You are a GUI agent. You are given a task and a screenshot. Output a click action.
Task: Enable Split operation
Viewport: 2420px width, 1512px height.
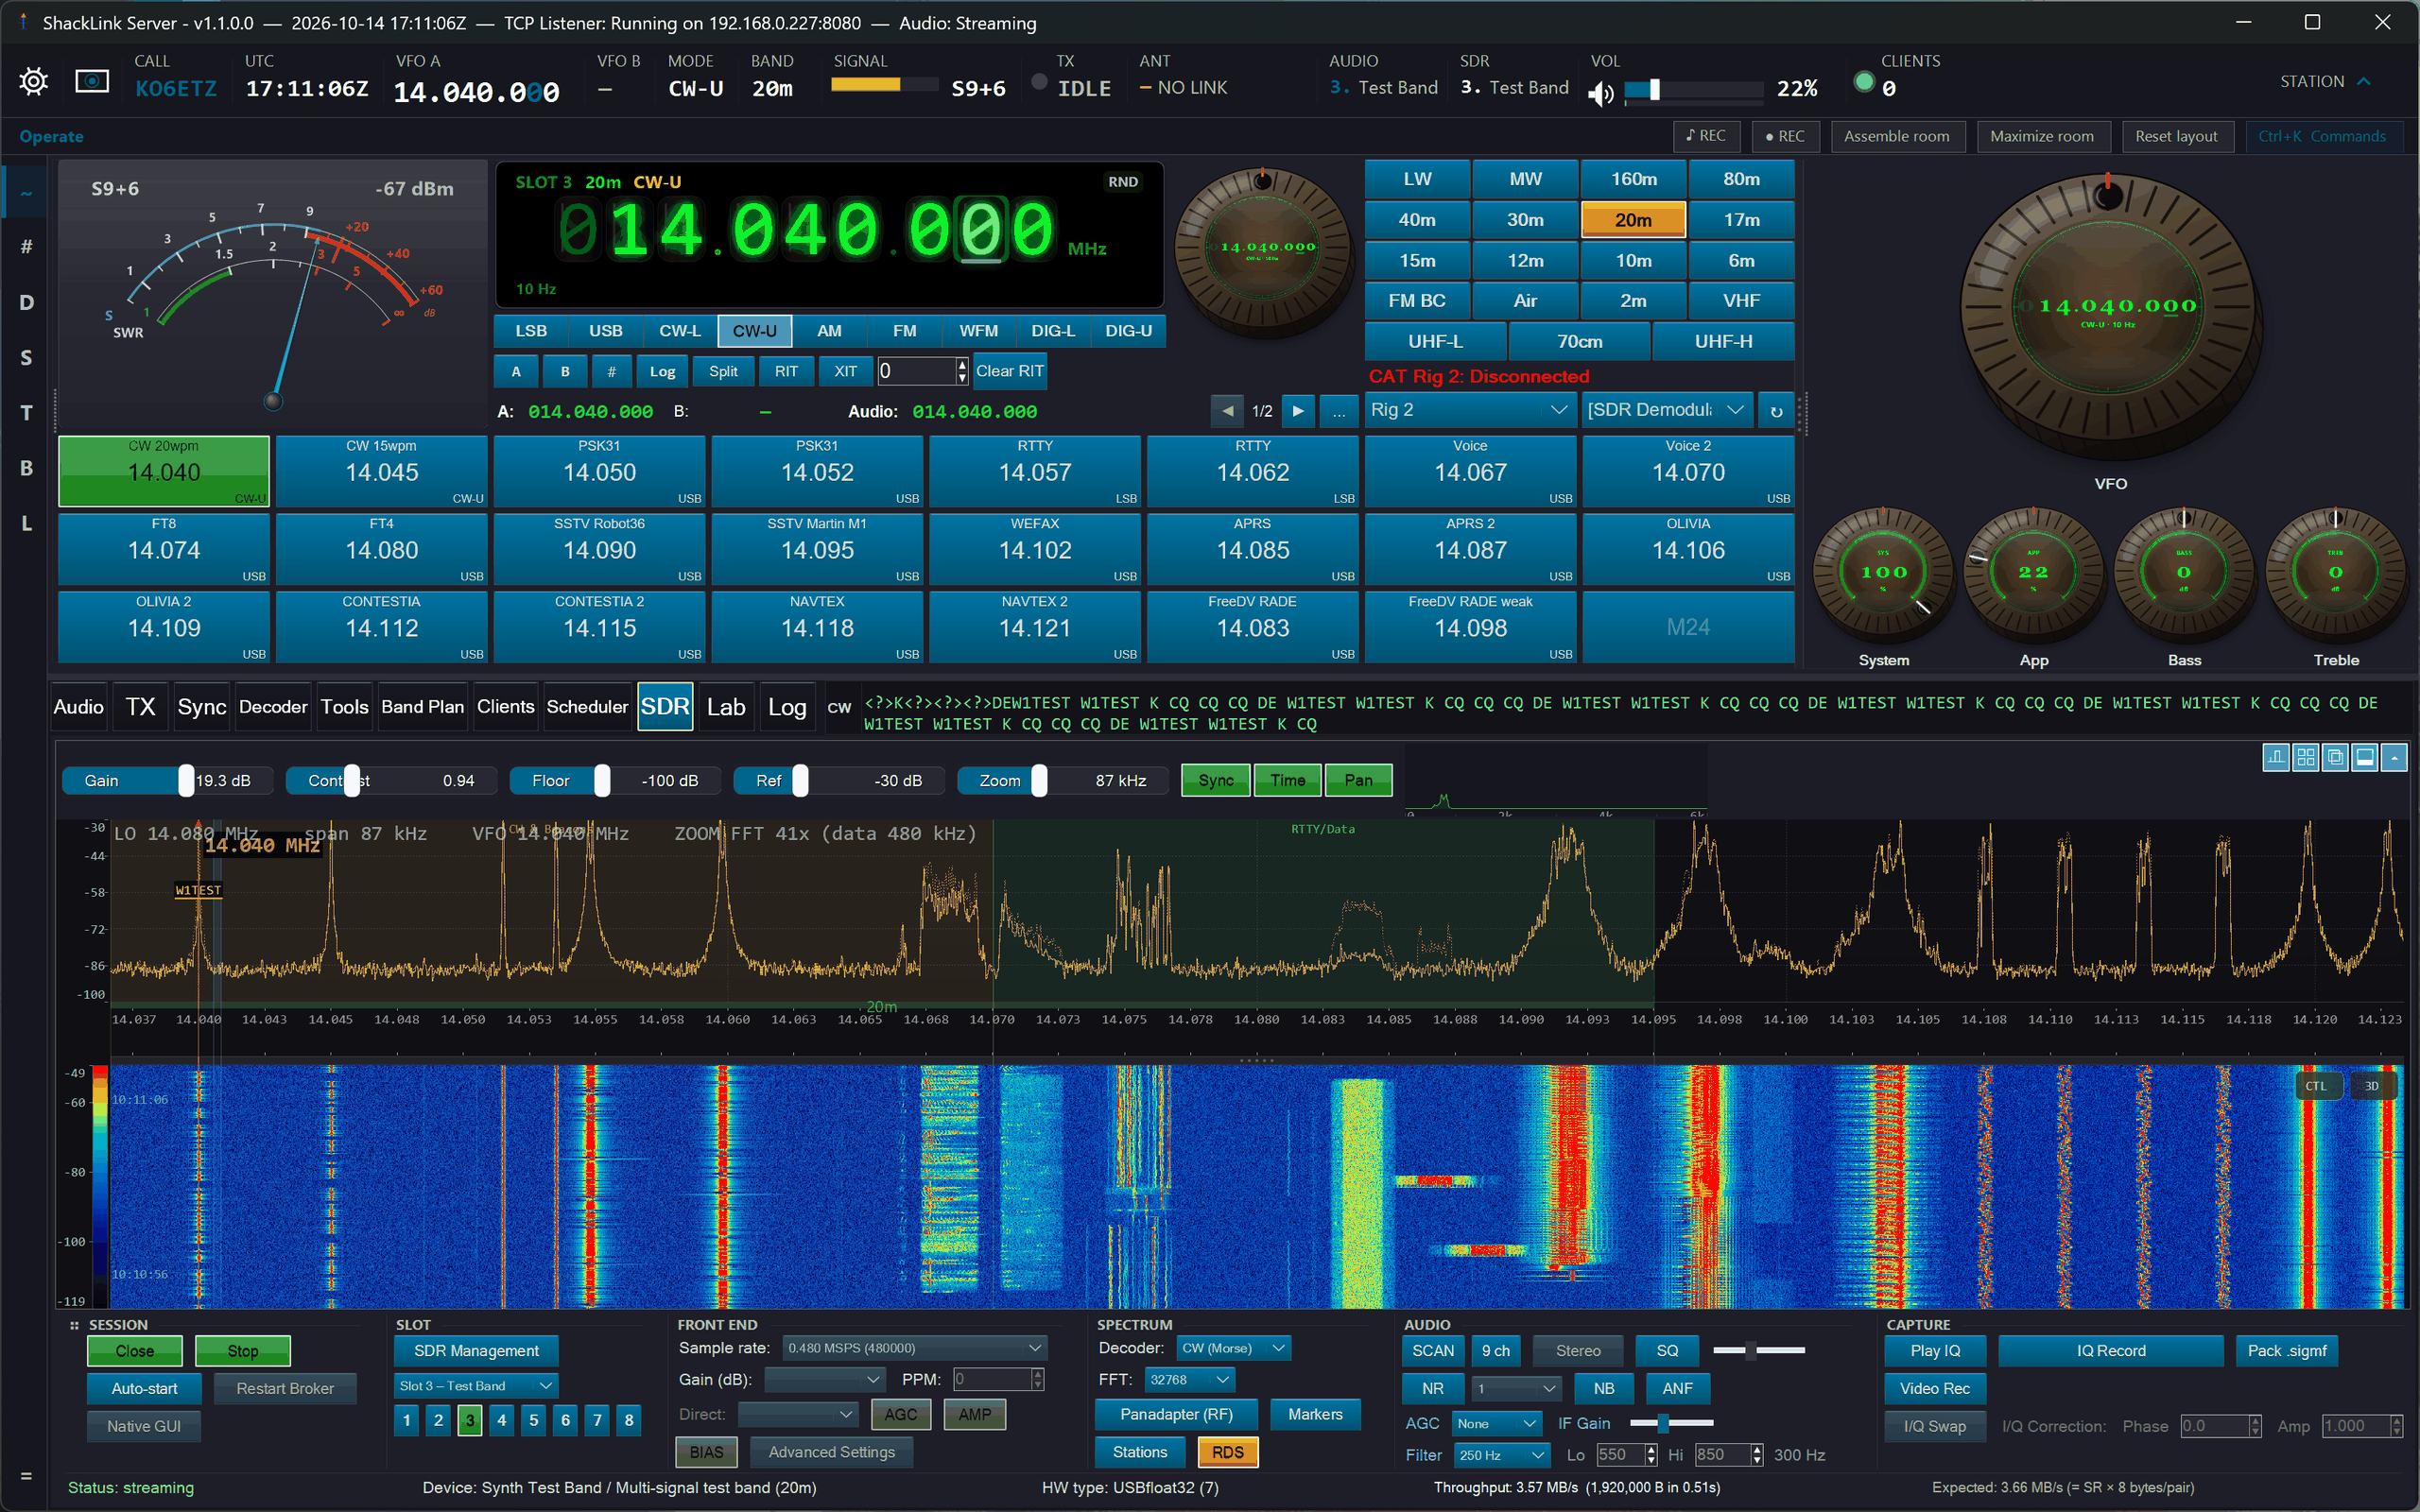pyautogui.click(x=723, y=371)
